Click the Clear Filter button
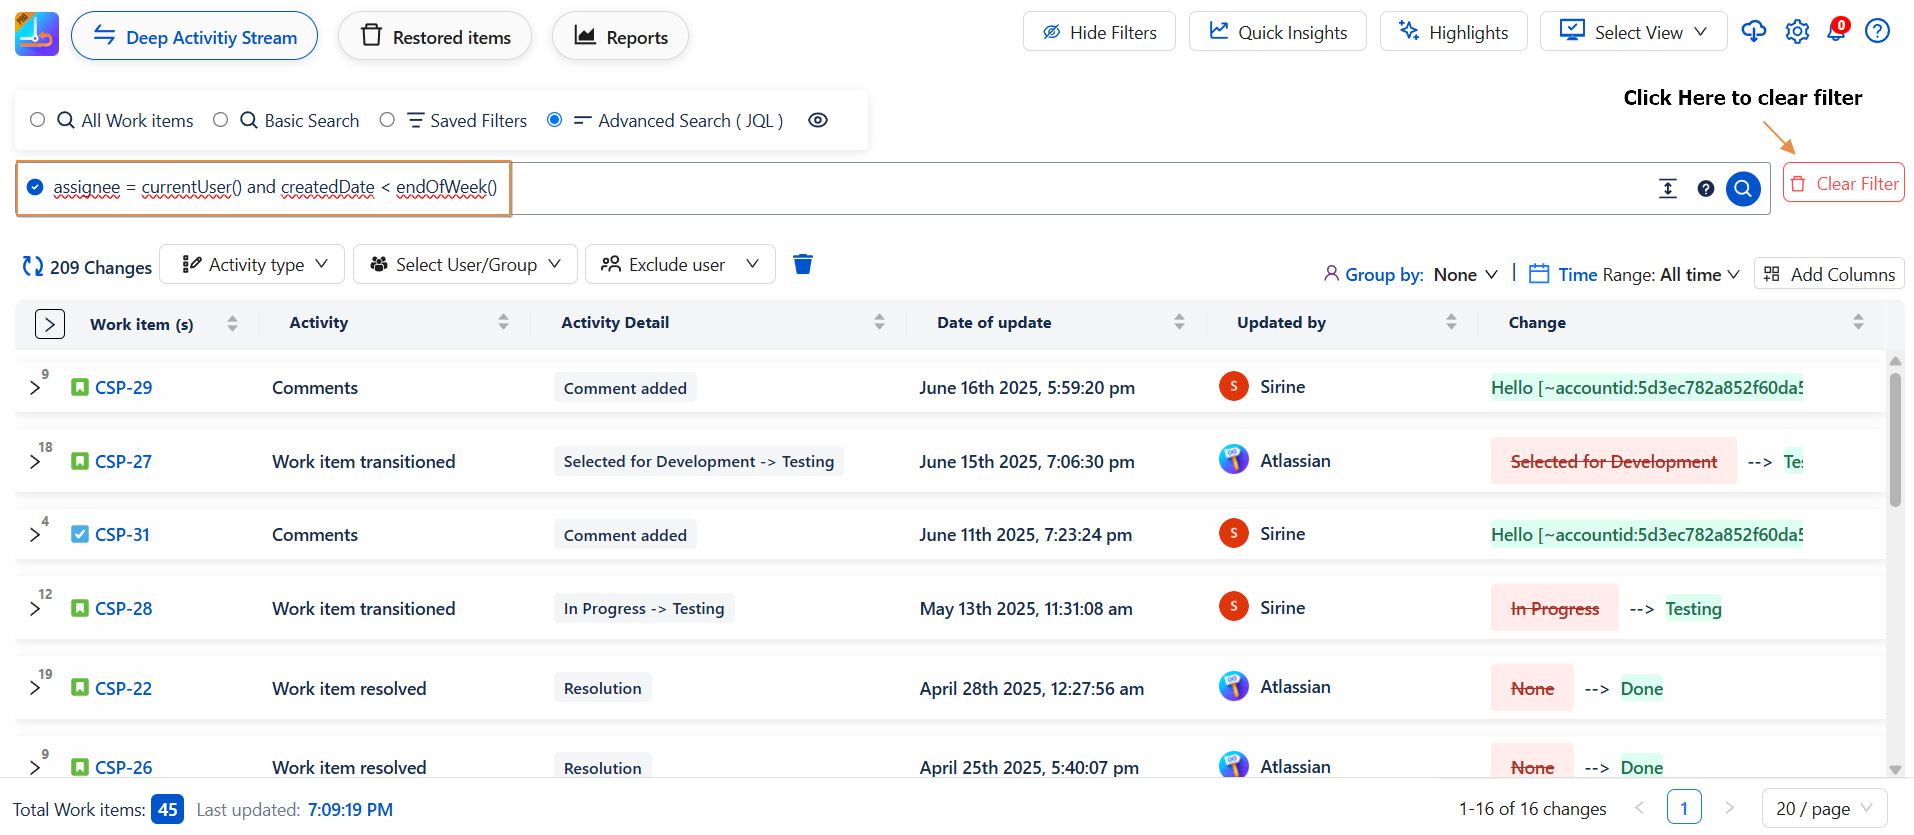 click(x=1843, y=184)
